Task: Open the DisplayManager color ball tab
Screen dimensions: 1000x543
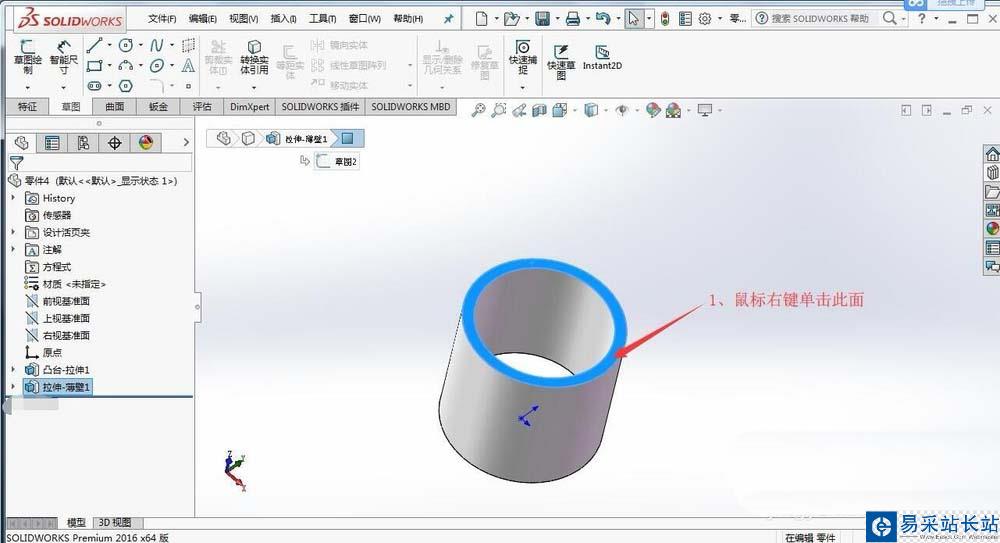Action: pyautogui.click(x=146, y=142)
